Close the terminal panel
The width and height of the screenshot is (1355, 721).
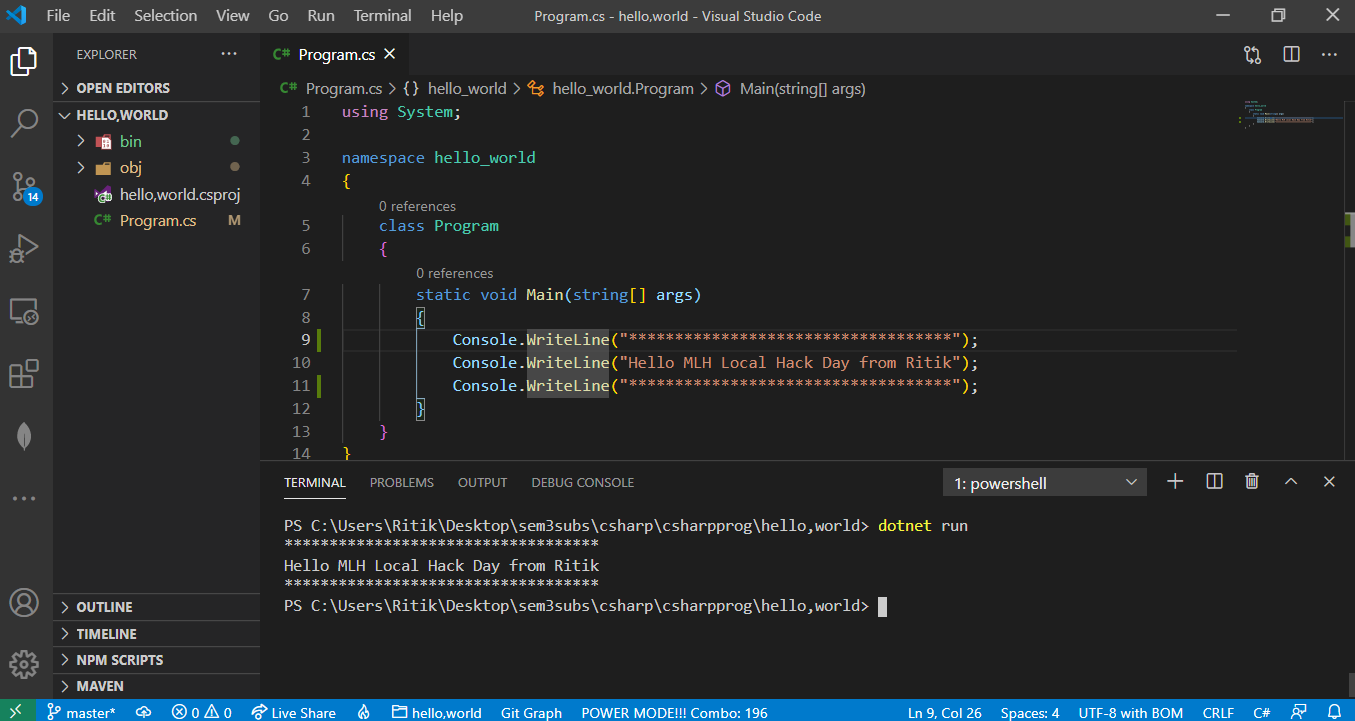click(1329, 481)
